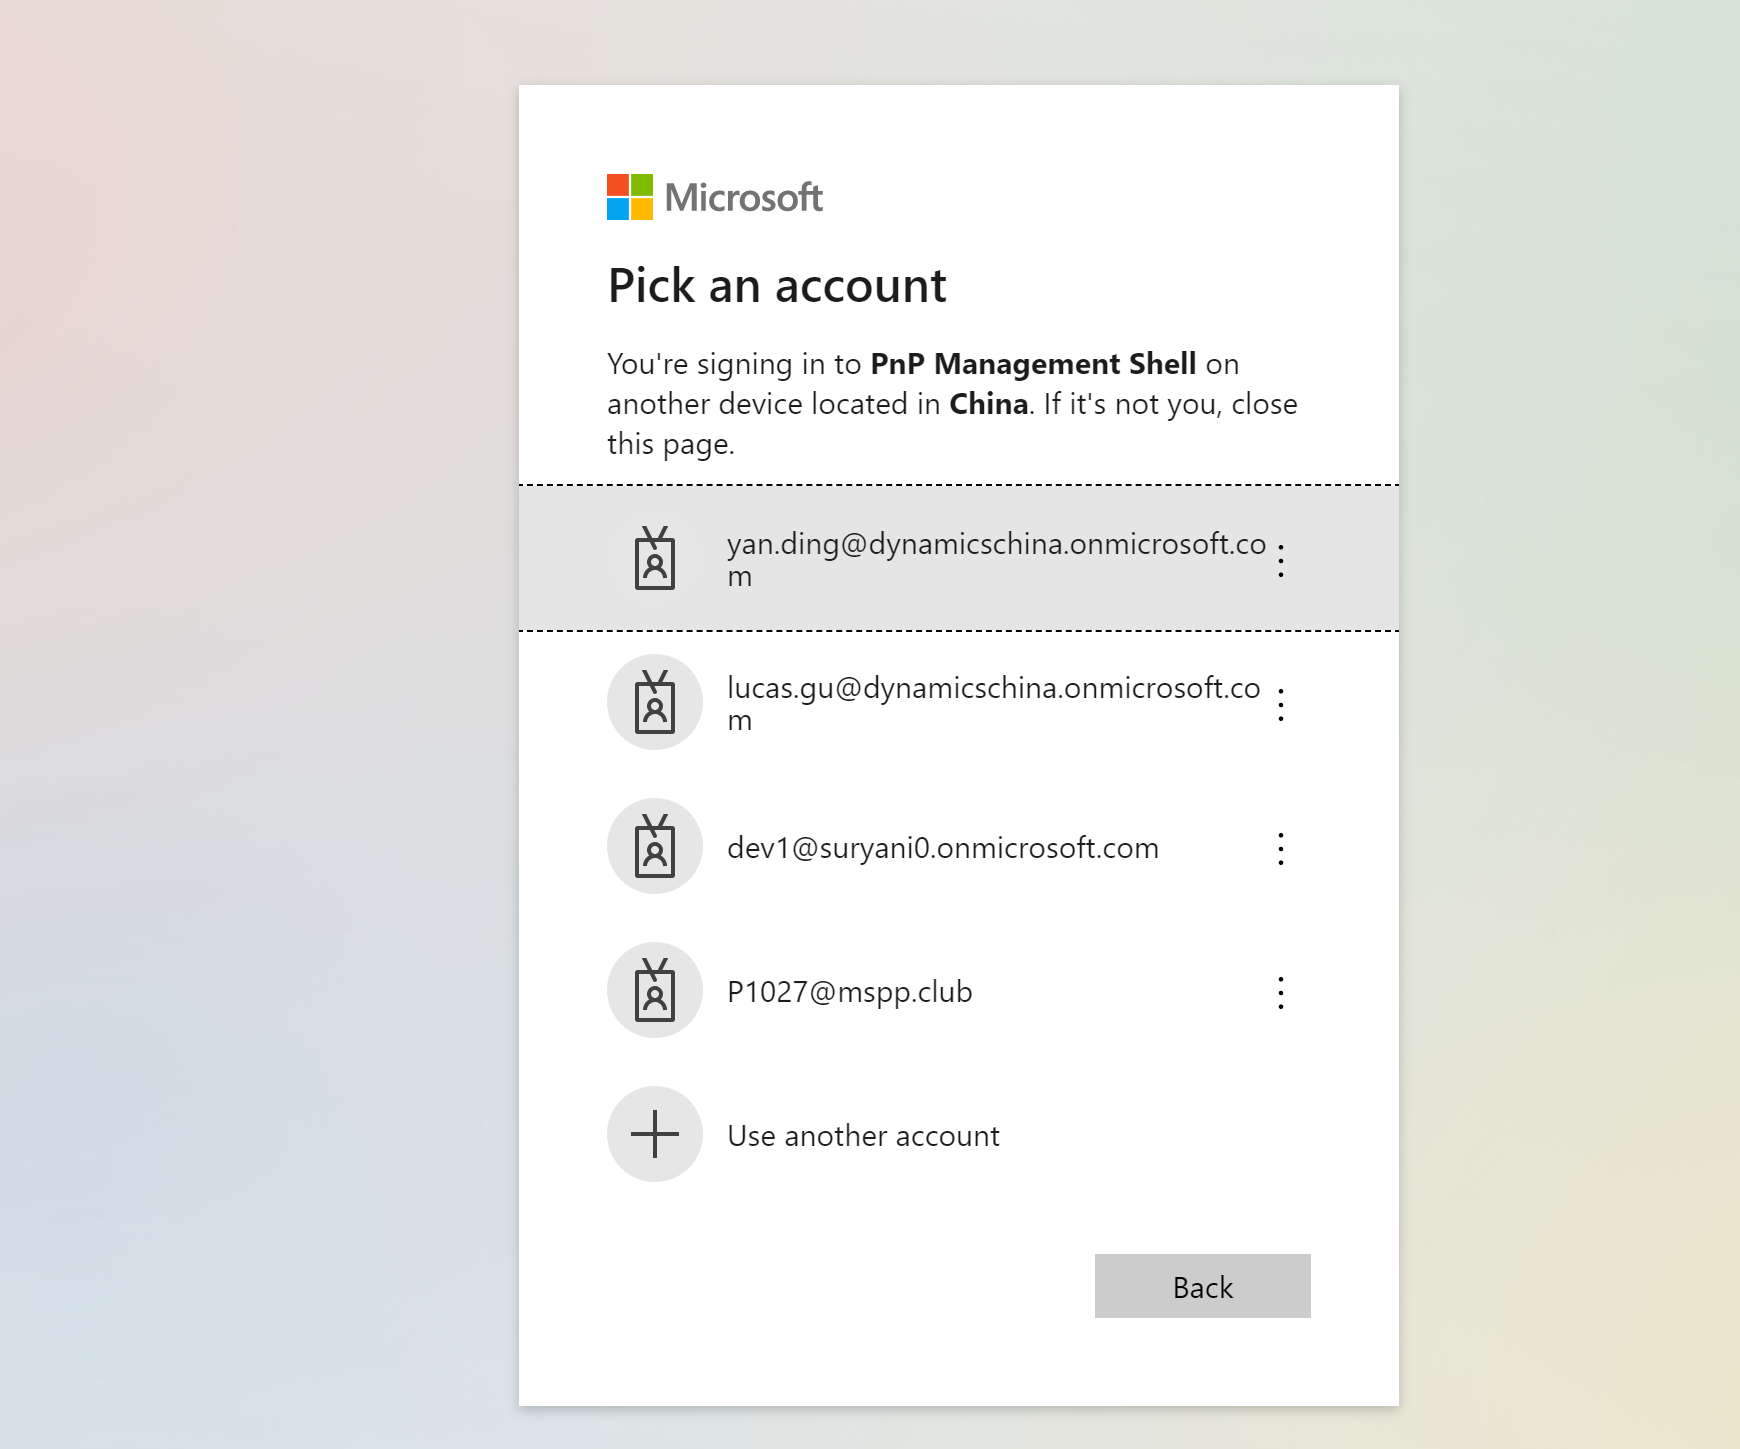1740x1449 pixels.
Task: Open three-dot menu for P1027@mspp.club account
Action: (x=1281, y=992)
